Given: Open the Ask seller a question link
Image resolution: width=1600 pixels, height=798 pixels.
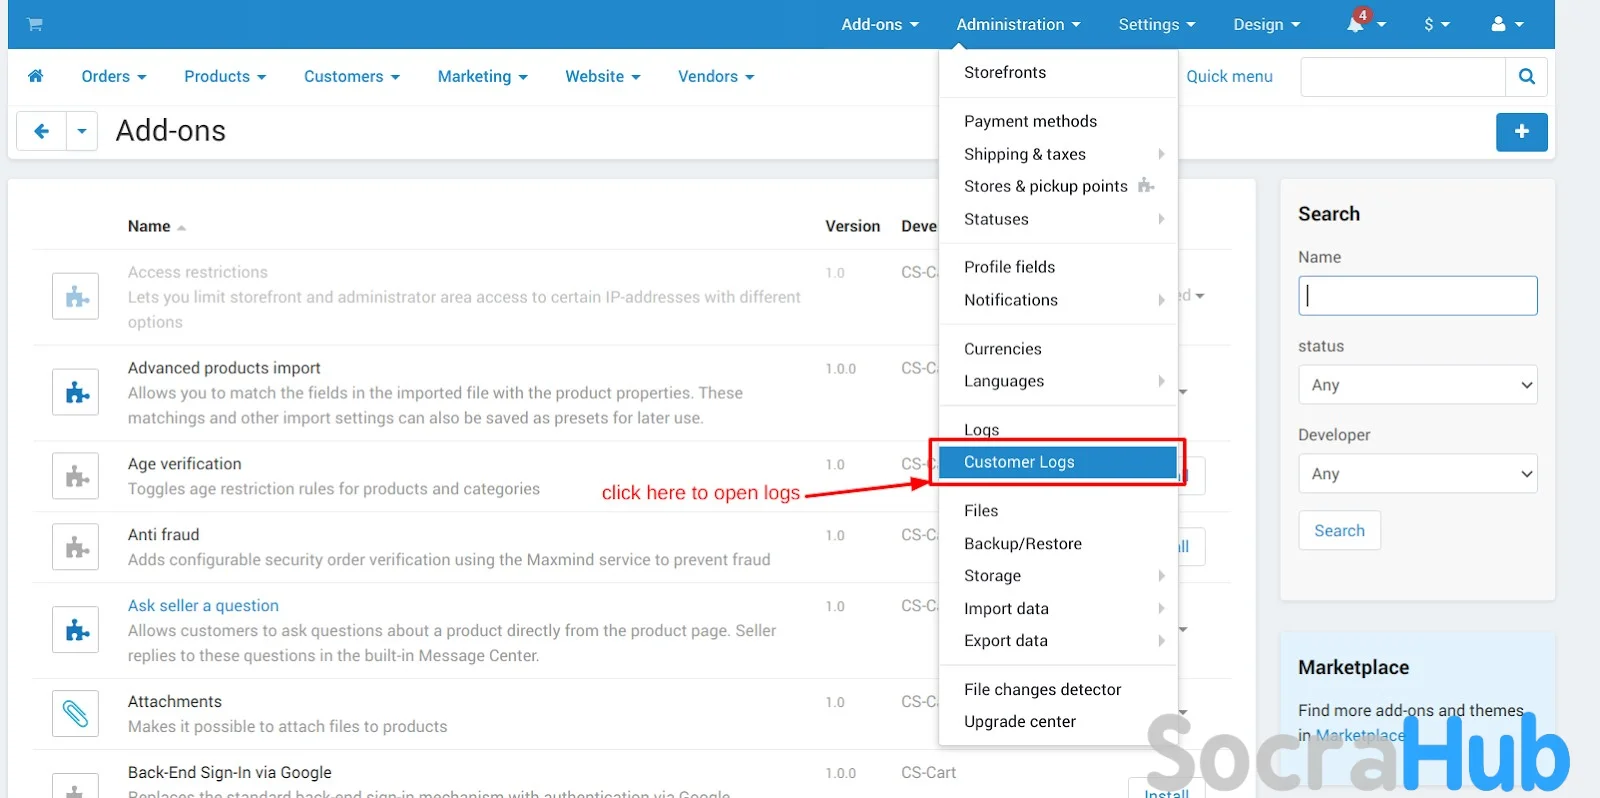Looking at the screenshot, I should click(203, 606).
